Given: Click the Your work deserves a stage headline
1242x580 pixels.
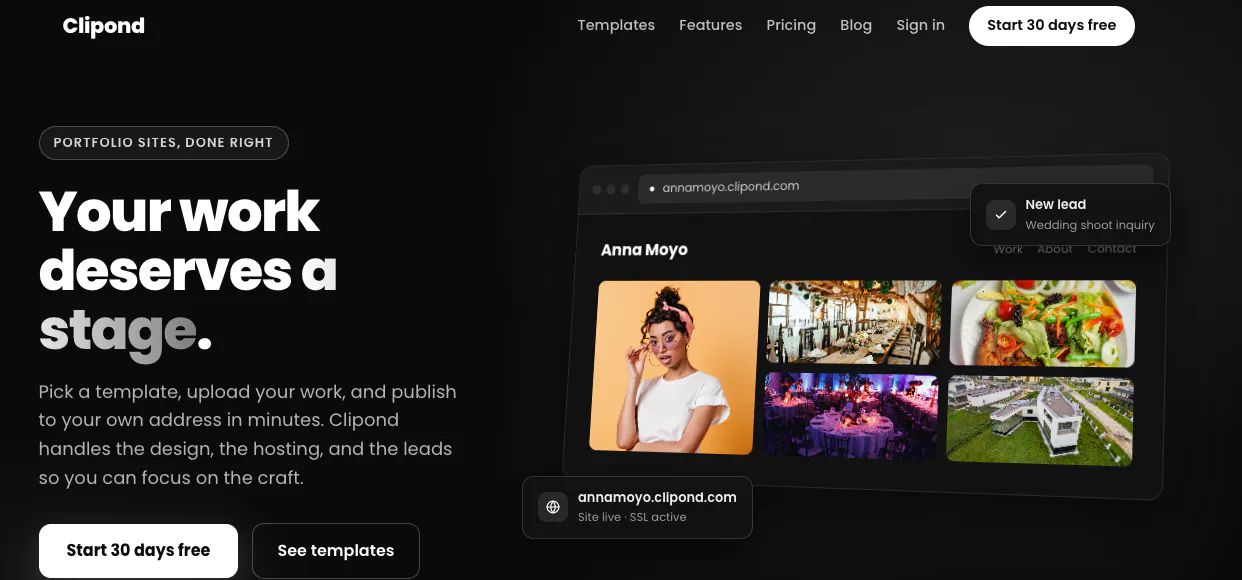Looking at the screenshot, I should [x=188, y=270].
